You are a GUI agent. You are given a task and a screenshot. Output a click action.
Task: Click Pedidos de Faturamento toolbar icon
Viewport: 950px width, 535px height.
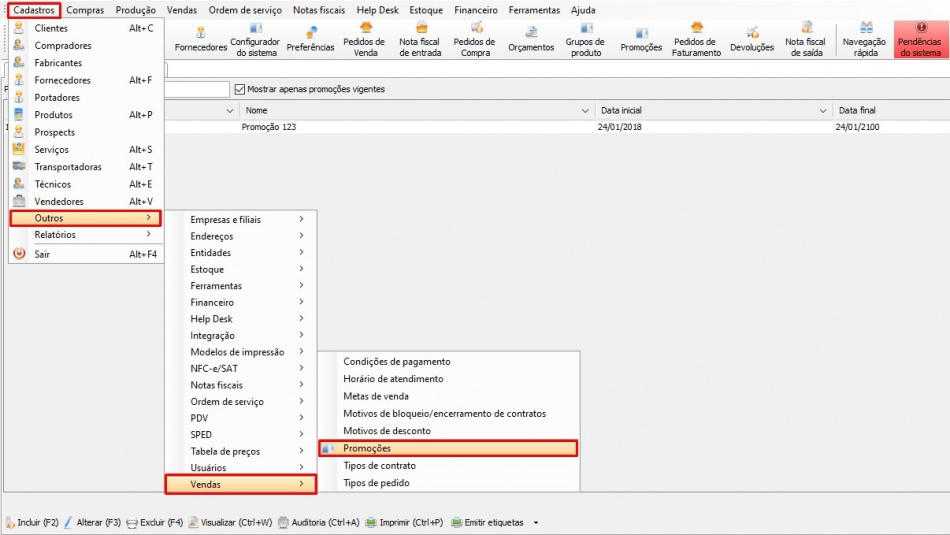tap(696, 39)
